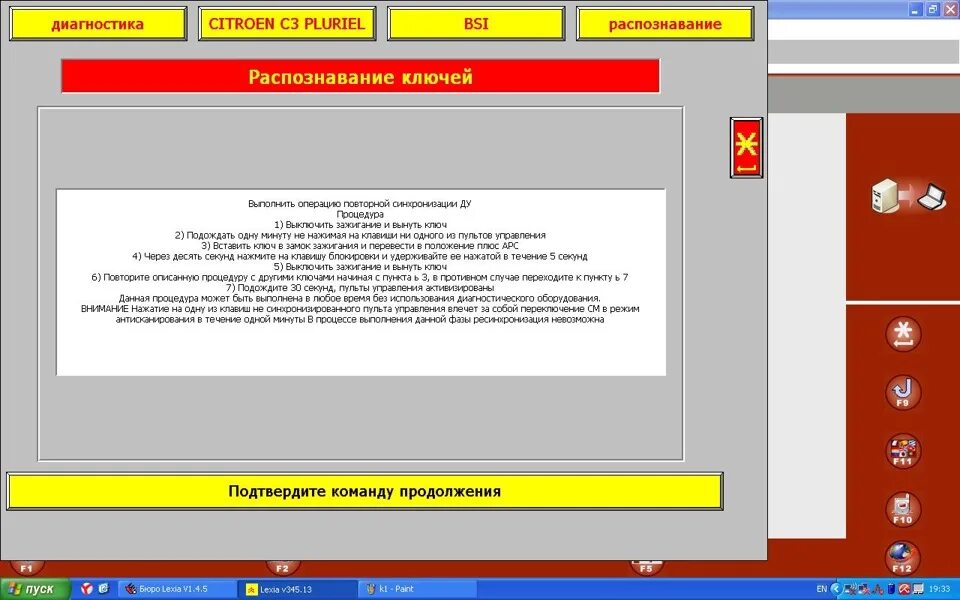Click line '4) Через десять секунд нажмите'
Image resolution: width=960 pixels, height=600 pixels.
pyautogui.click(x=360, y=257)
